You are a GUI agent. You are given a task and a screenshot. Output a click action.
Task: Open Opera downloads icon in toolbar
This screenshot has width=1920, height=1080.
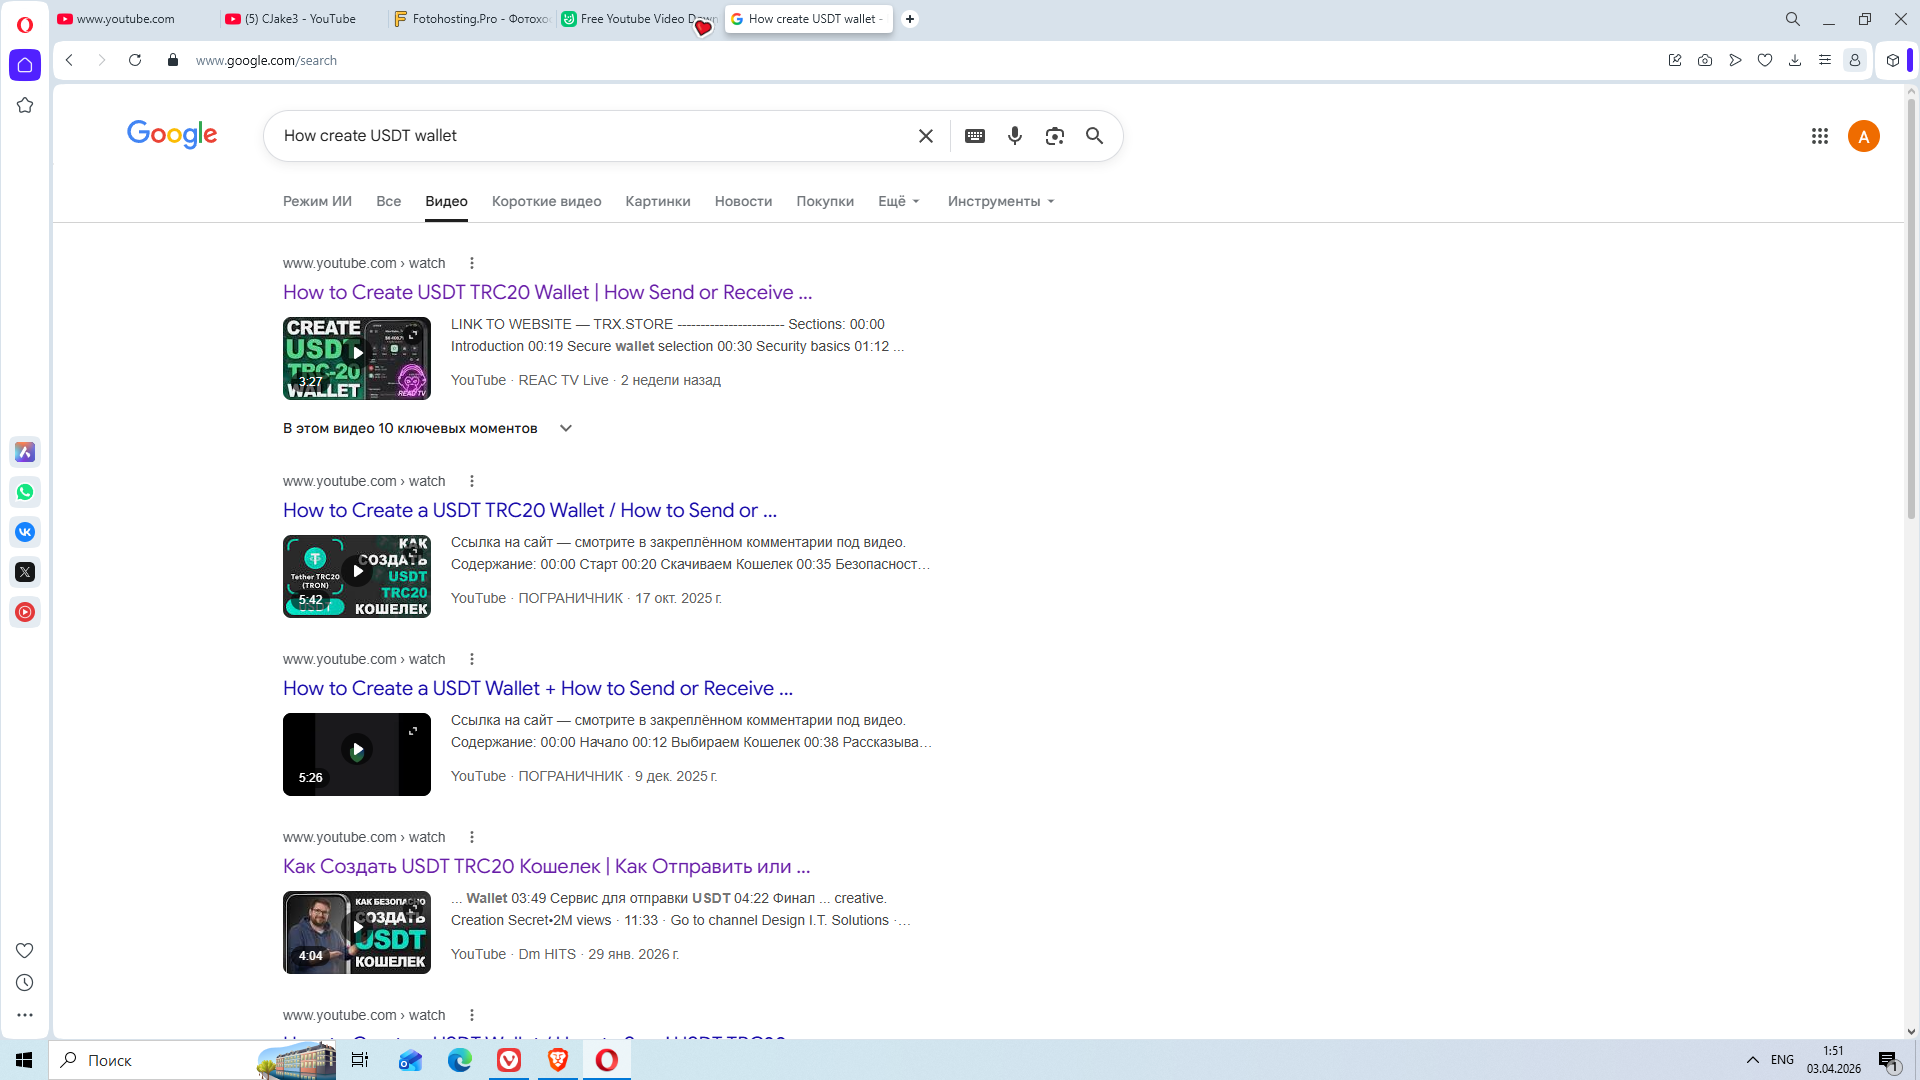coord(1795,60)
